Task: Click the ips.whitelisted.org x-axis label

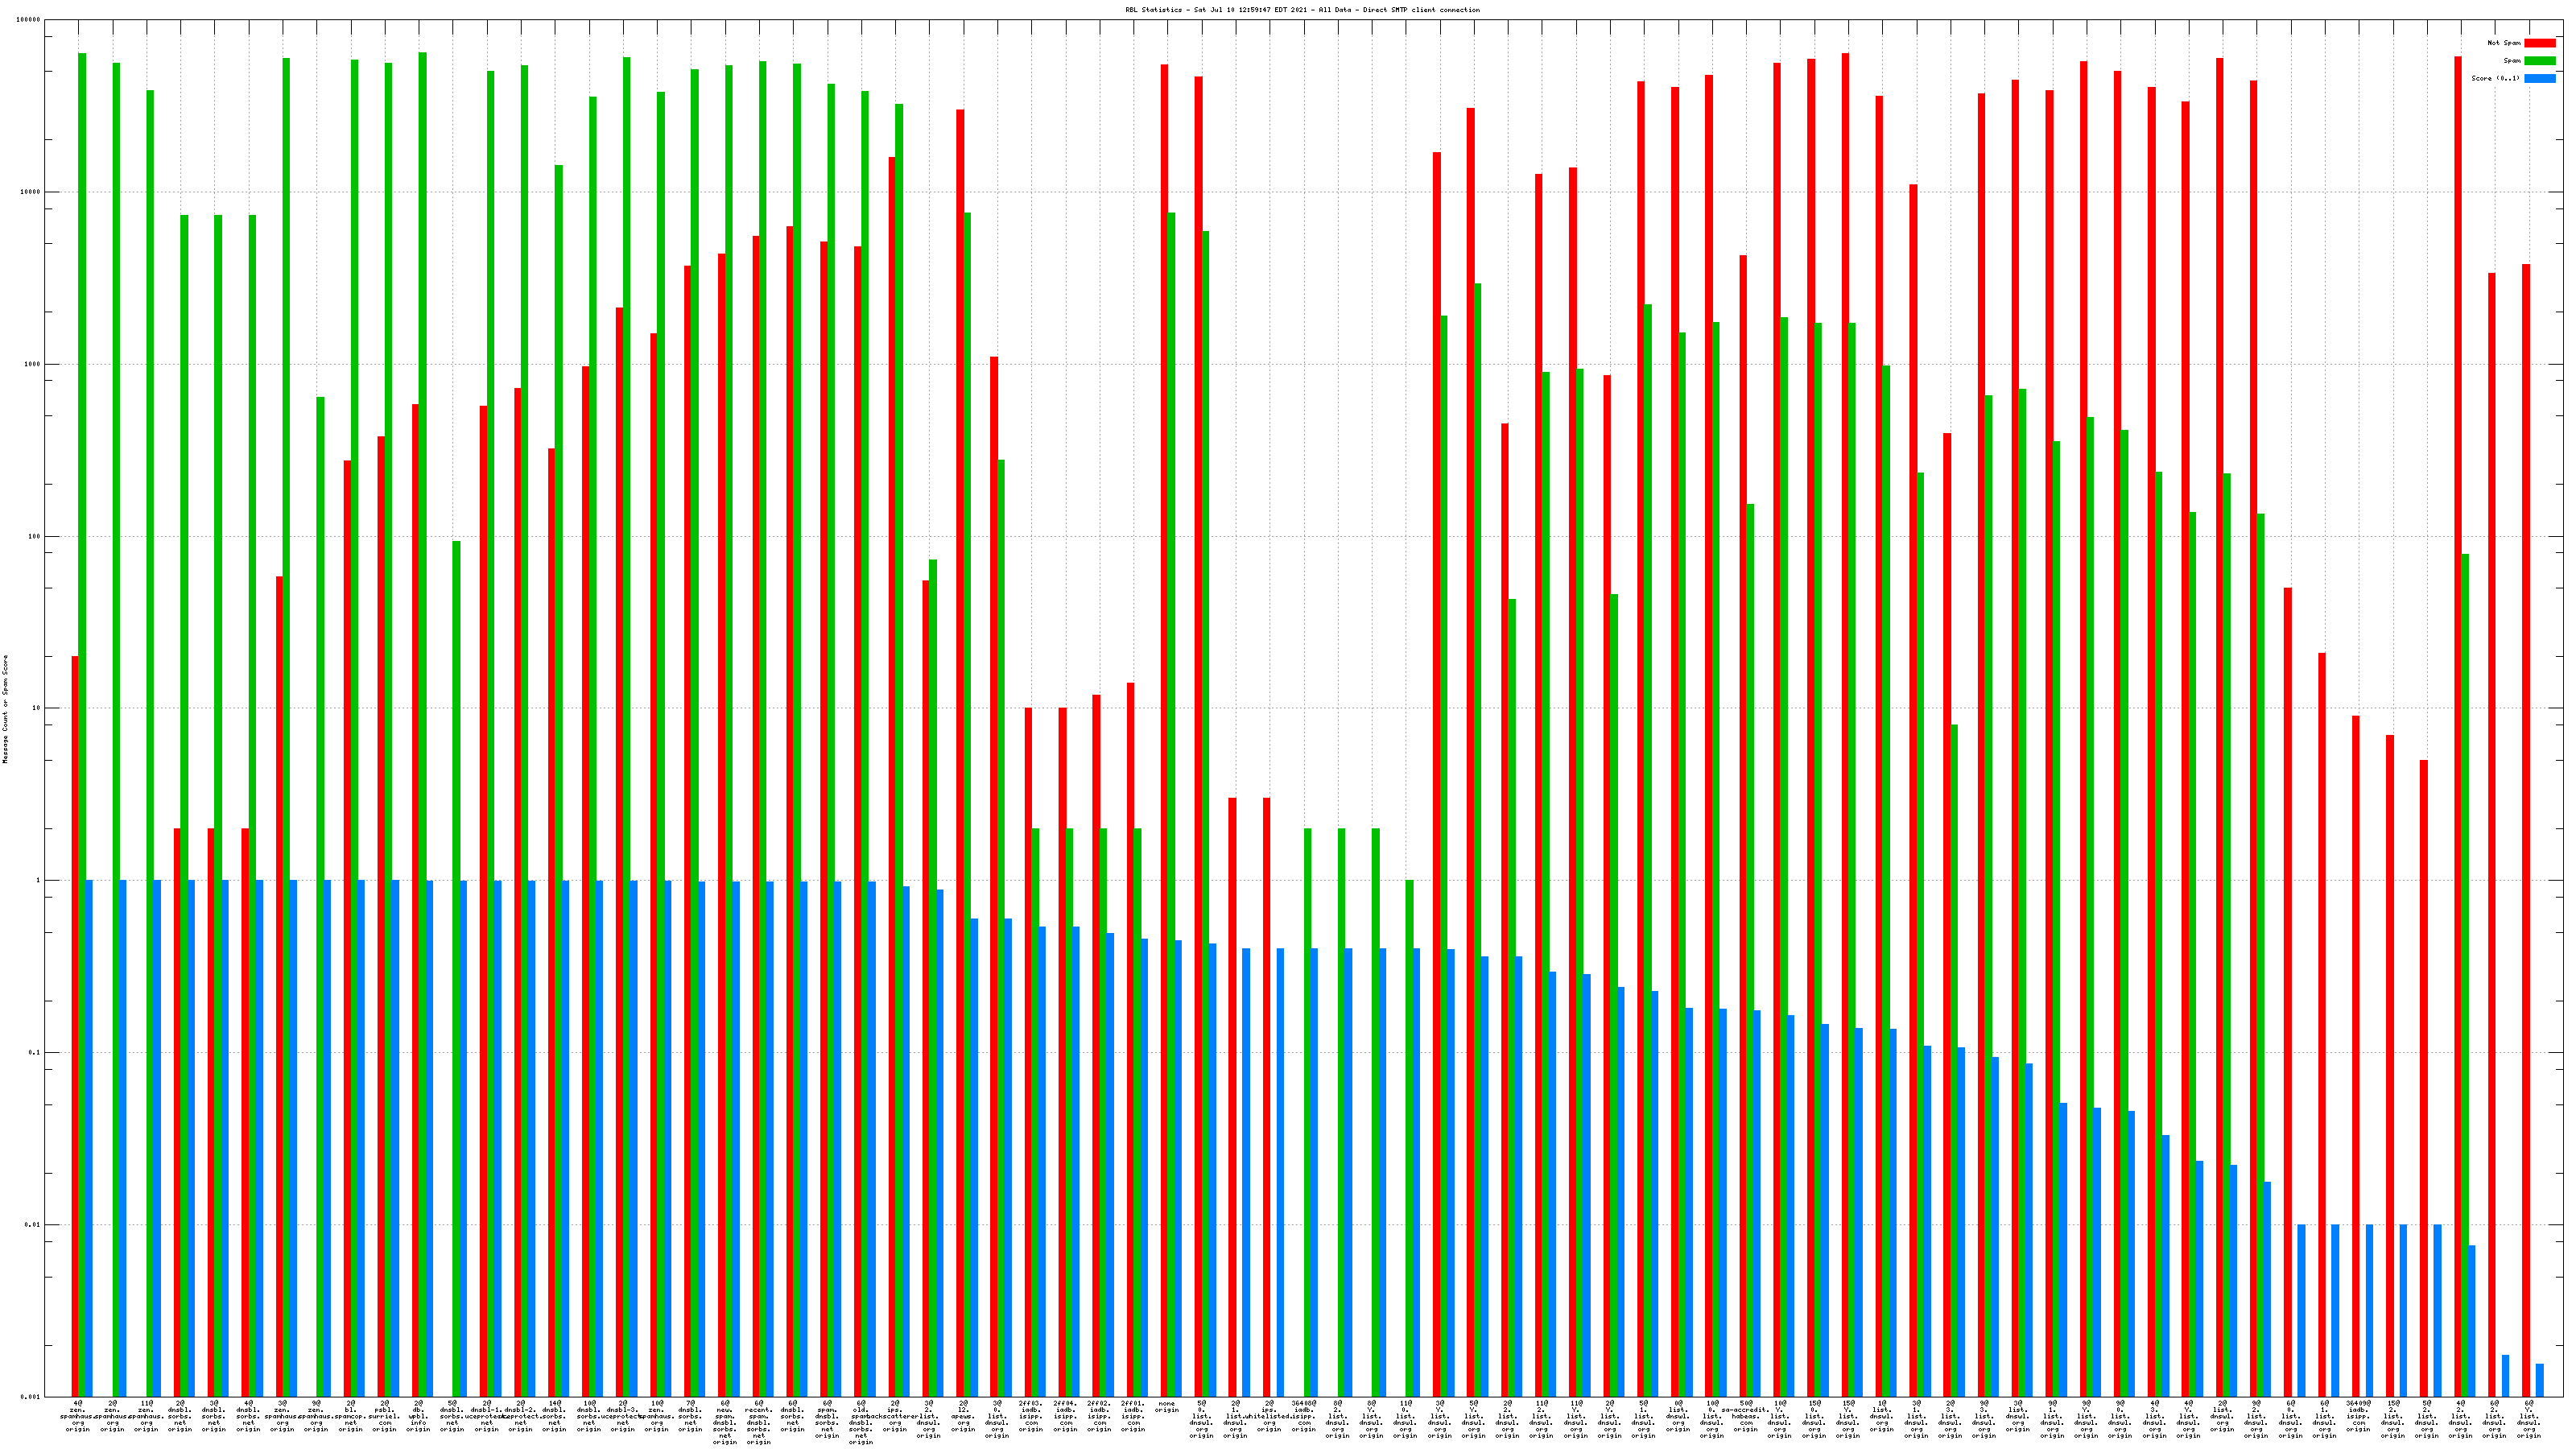Action: tap(1269, 1416)
